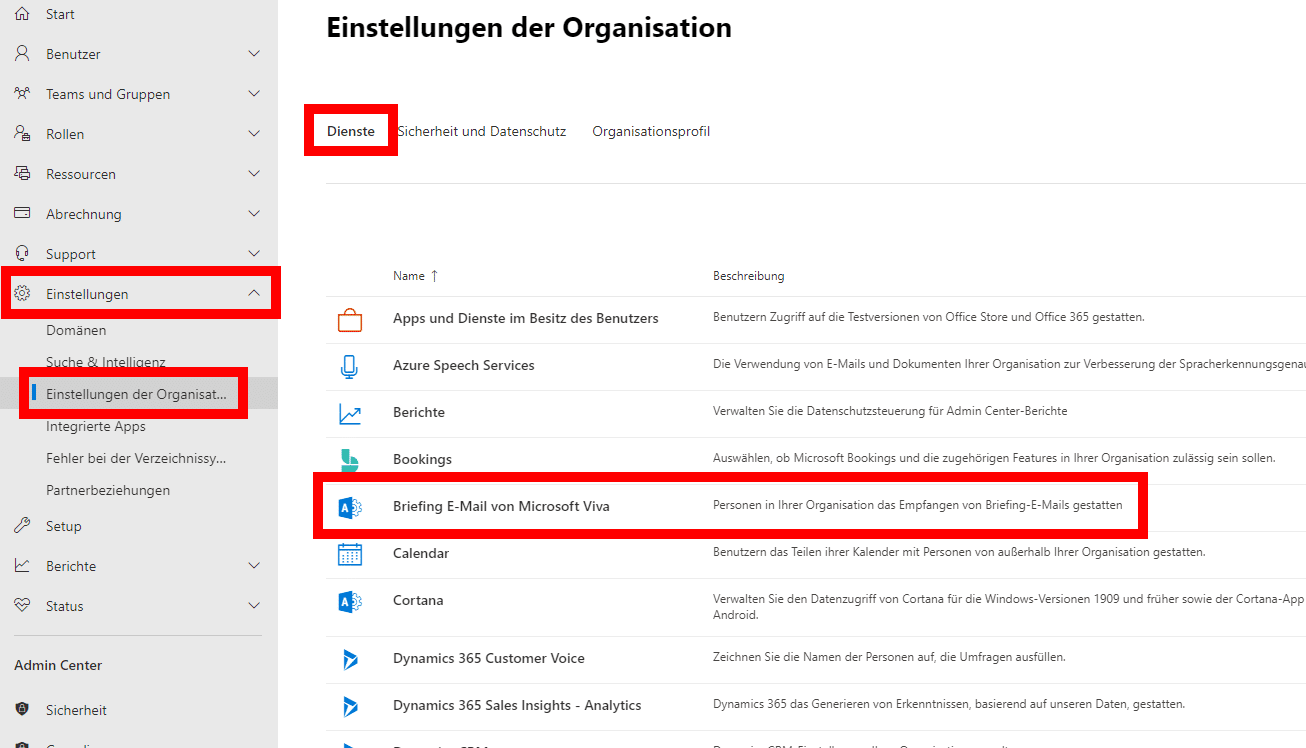Image resolution: width=1306 pixels, height=748 pixels.
Task: Open Dynamics 365 Sales Insights - Analytics
Action: 517,705
